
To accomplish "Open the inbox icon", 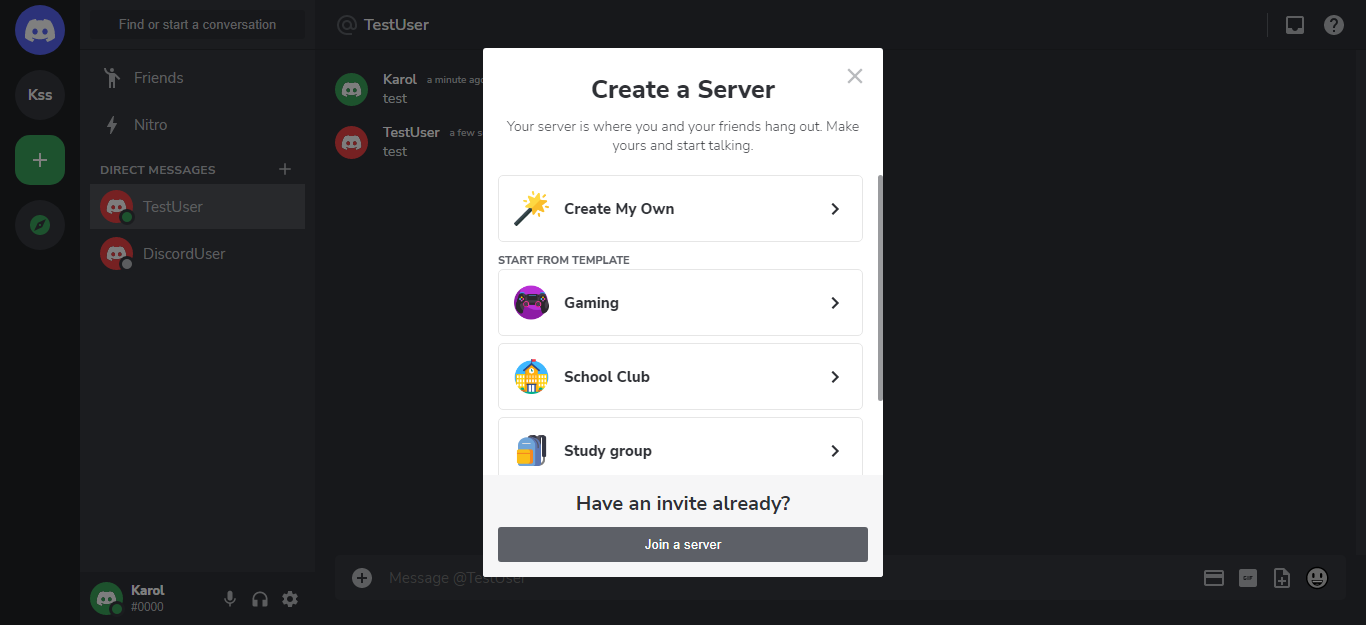I will 1294,25.
